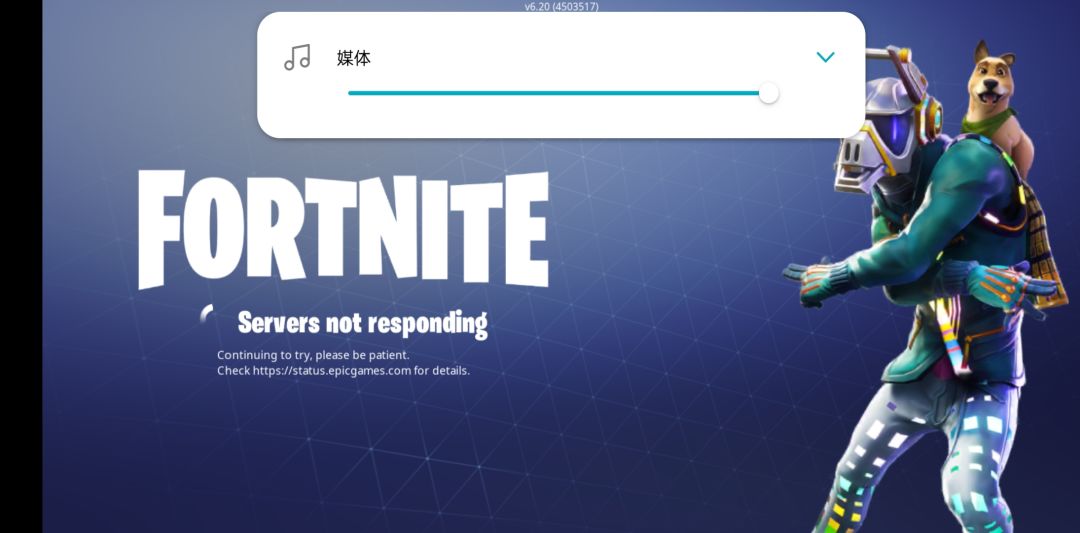This screenshot has width=1080, height=533.
Task: Click the media volume slider handle
Action: [768, 93]
